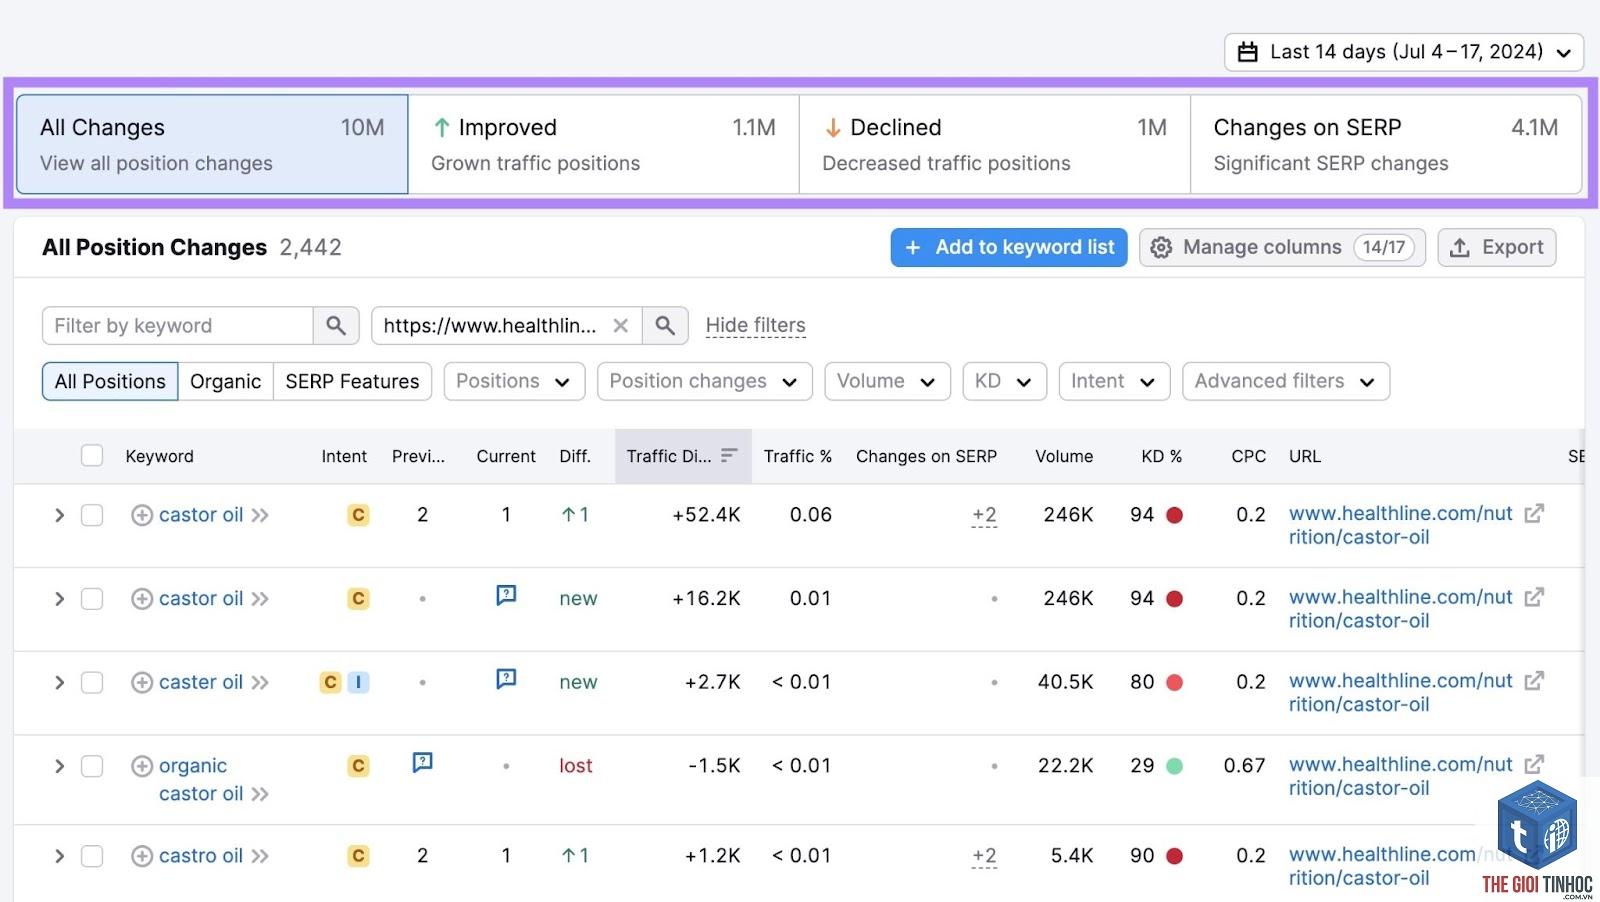The image size is (1600, 902).
Task: Click the calendar icon in date range selector
Action: [1247, 52]
